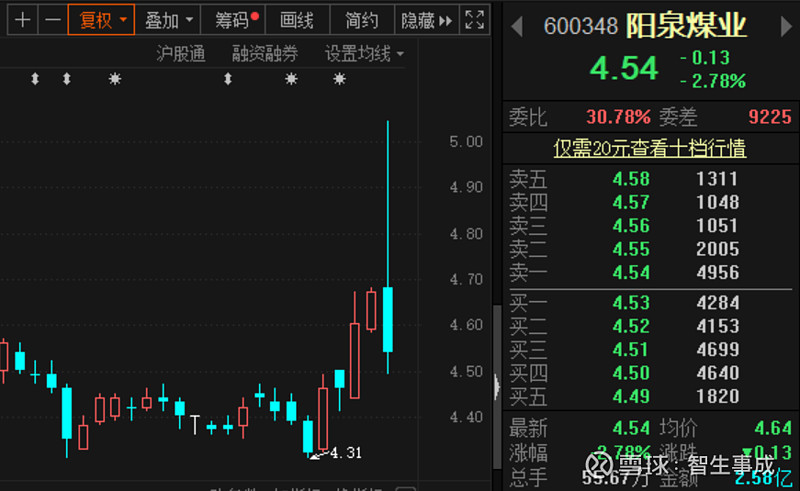
Task: Click the 卖一 volume 4956
Action: pyautogui.click(x=717, y=273)
